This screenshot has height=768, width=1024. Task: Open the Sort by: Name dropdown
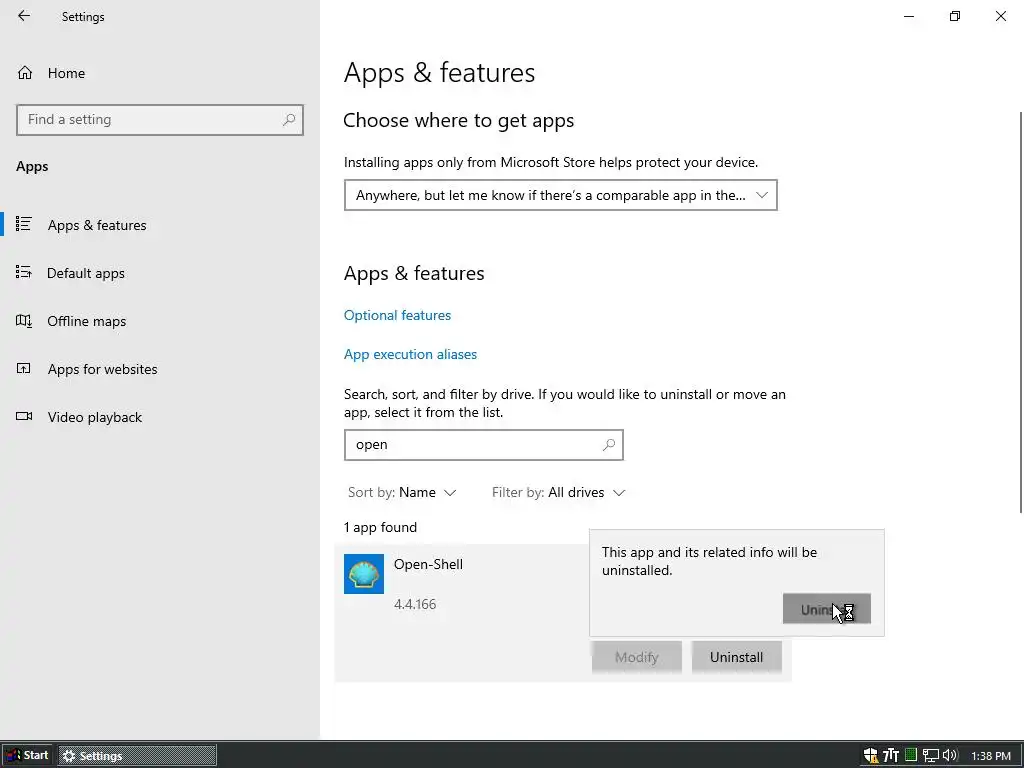pos(402,492)
